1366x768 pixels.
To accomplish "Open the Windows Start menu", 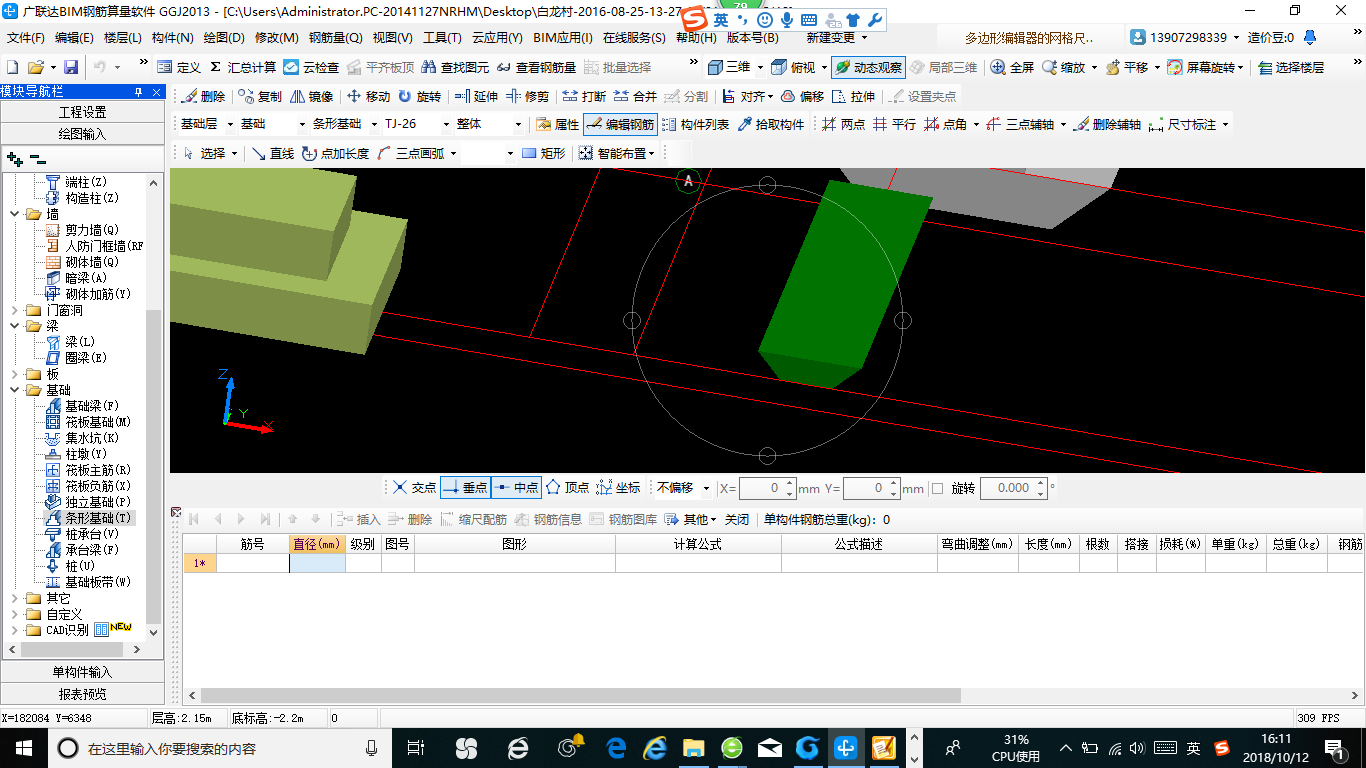I will (x=22, y=747).
